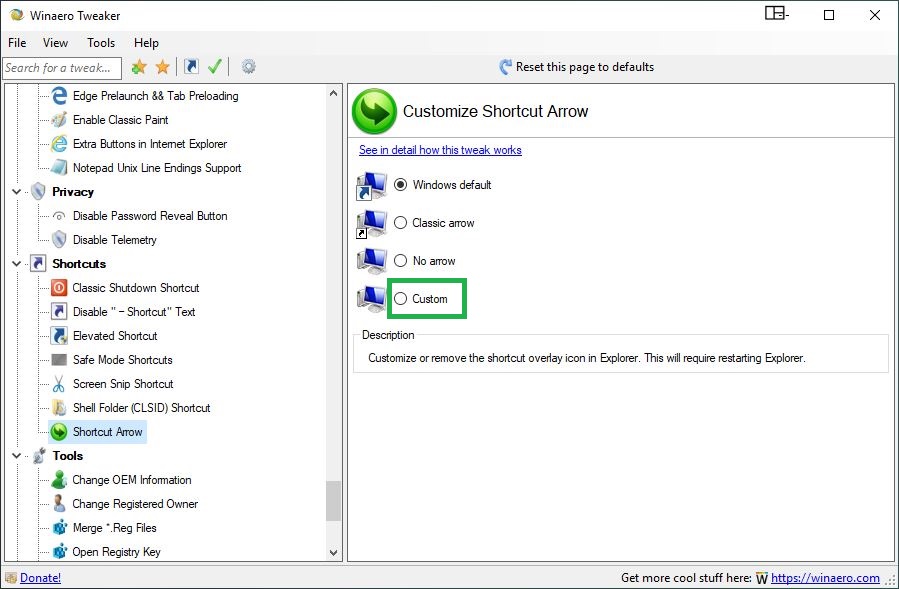899x589 pixels.
Task: Open the File menu
Action: pos(17,43)
